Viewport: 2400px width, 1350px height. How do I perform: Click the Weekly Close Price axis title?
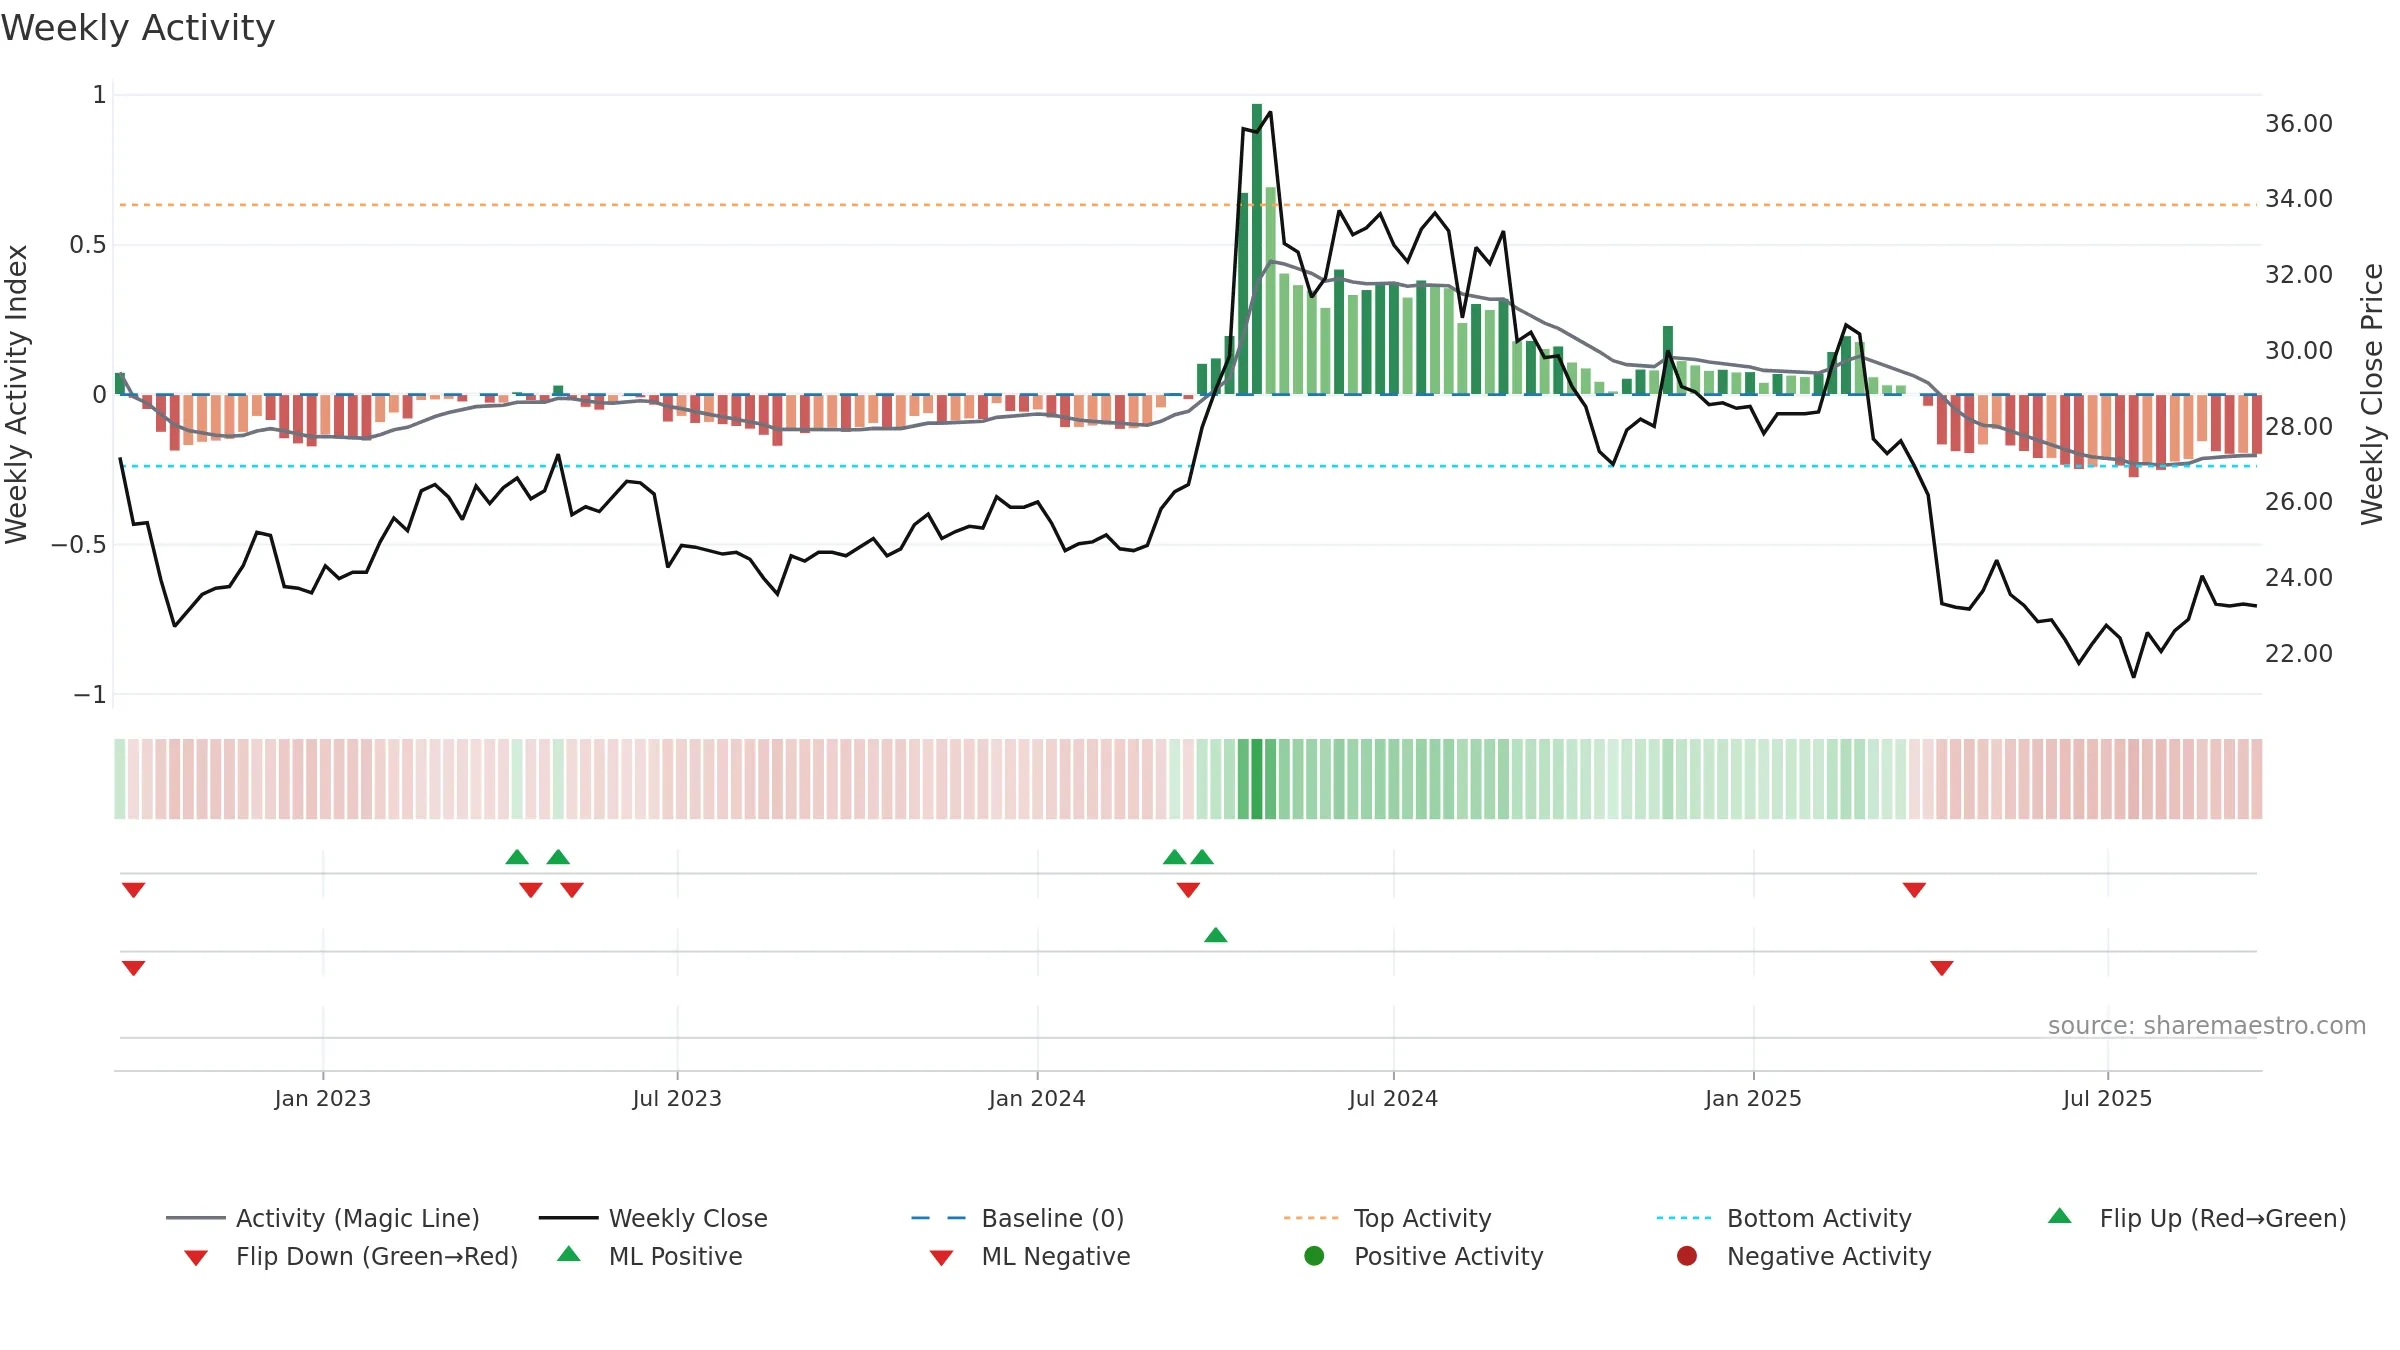pyautogui.click(x=2372, y=394)
